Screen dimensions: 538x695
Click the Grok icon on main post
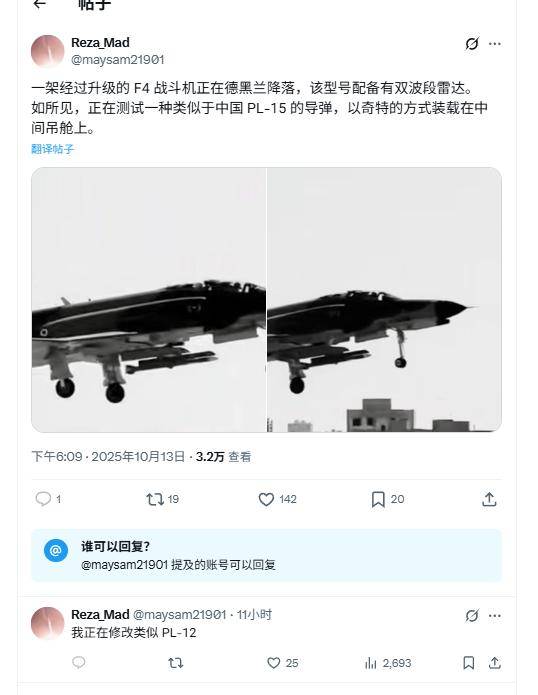point(472,43)
